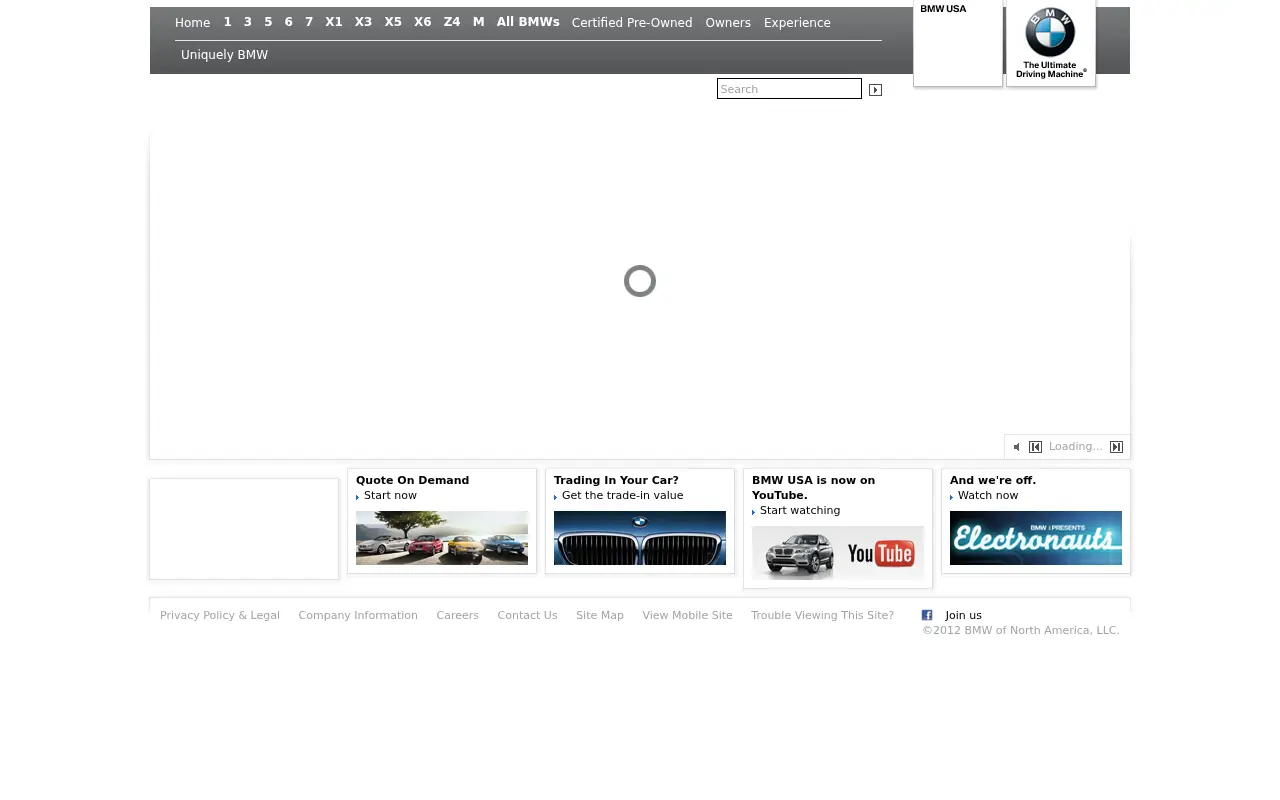Go to Certified Pre-Owned section
Image resolution: width=1280 pixels, height=800 pixels.
(x=632, y=23)
